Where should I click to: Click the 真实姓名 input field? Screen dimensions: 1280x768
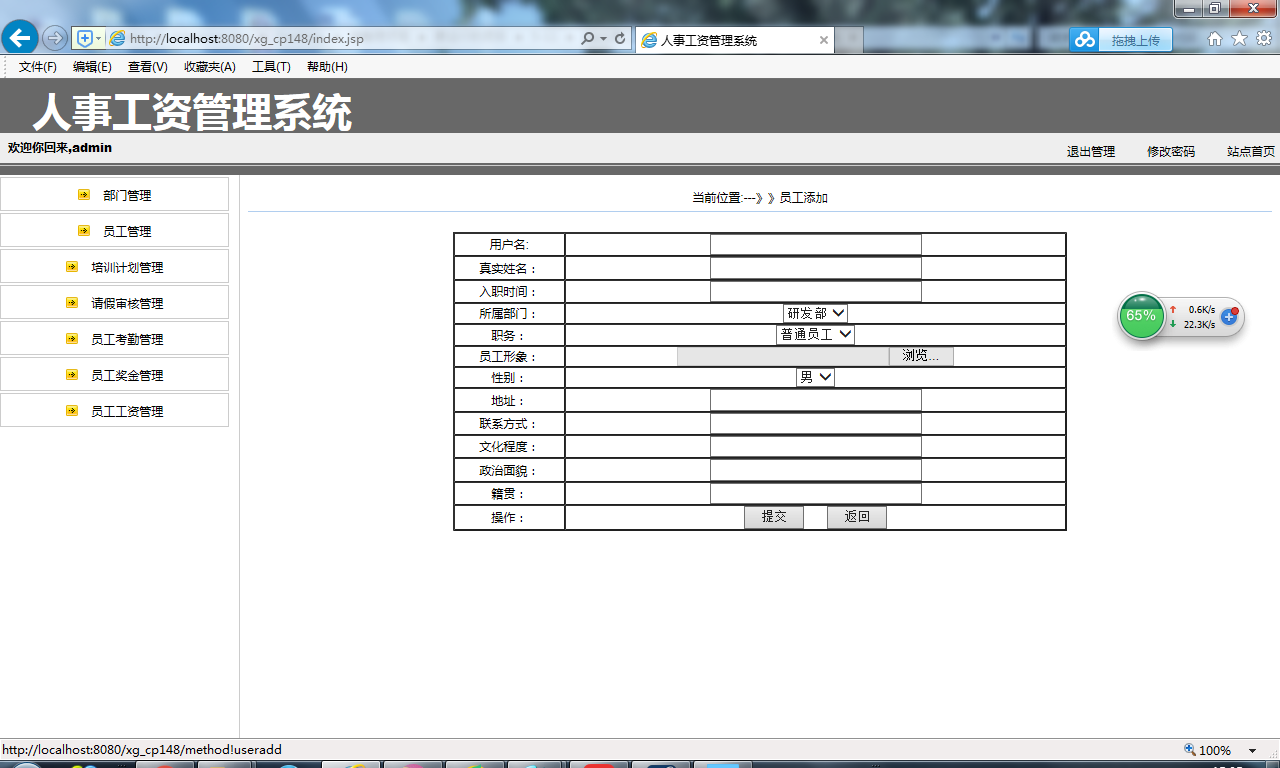[x=815, y=268]
